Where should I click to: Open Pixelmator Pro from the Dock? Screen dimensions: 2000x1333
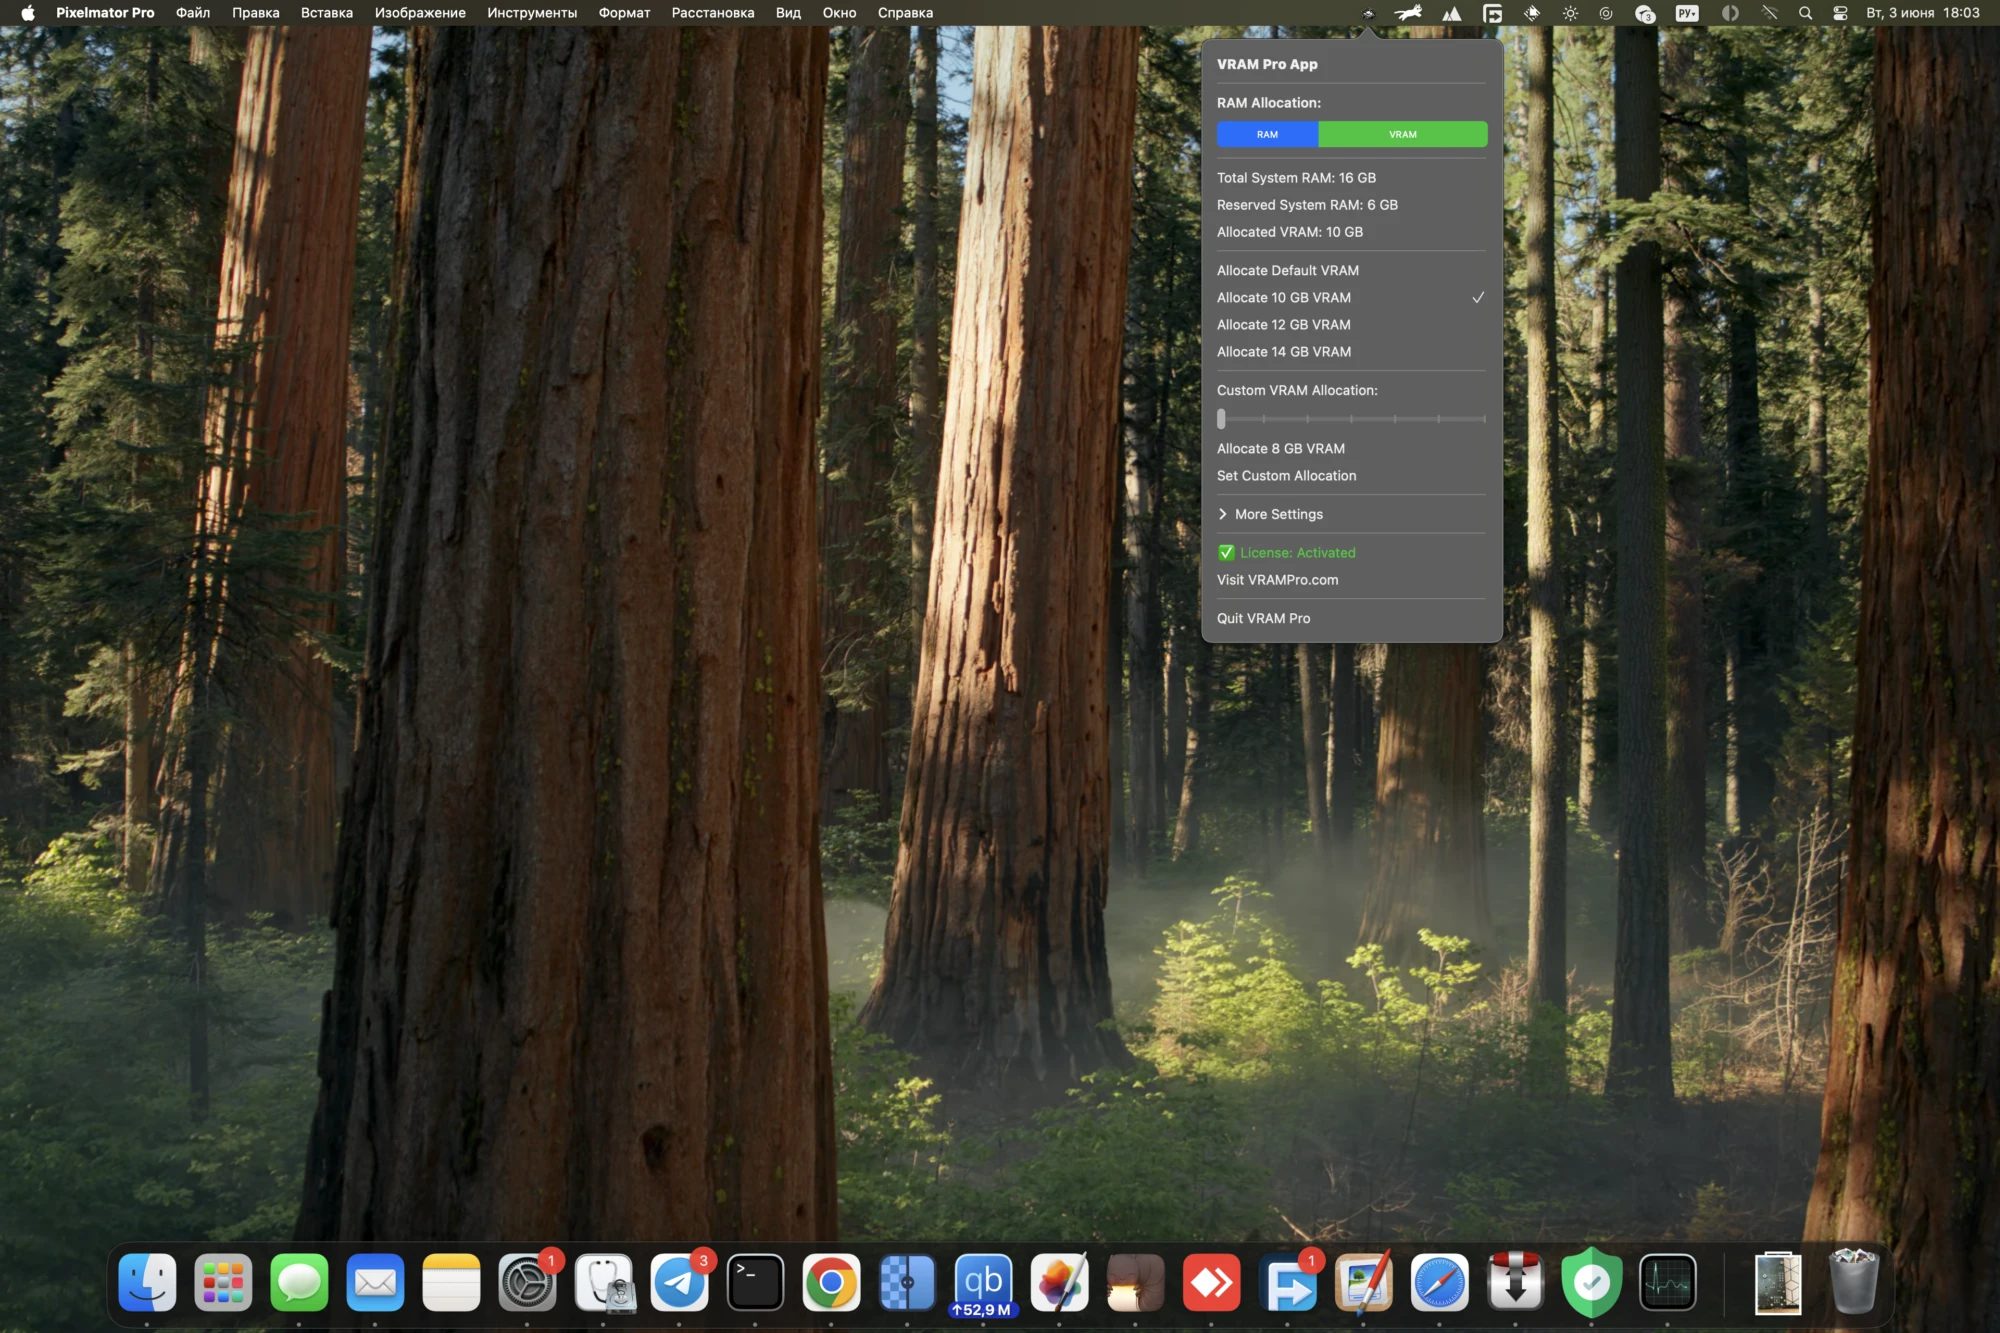1059,1282
